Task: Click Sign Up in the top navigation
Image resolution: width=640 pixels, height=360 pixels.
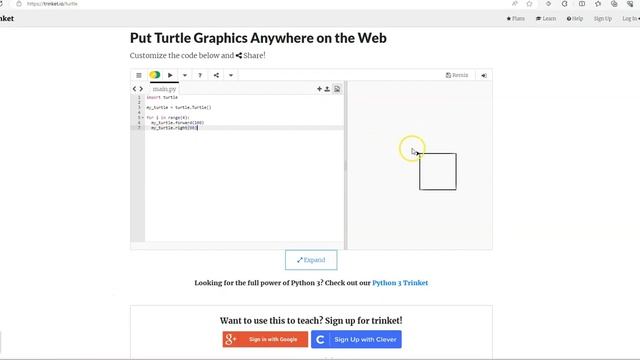Action: pos(602,19)
